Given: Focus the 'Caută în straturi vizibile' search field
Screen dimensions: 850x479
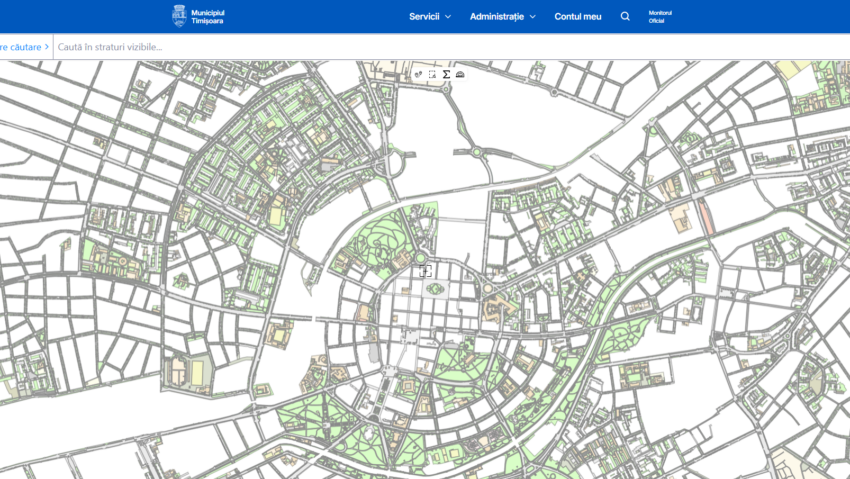Looking at the screenshot, I should [x=451, y=47].
